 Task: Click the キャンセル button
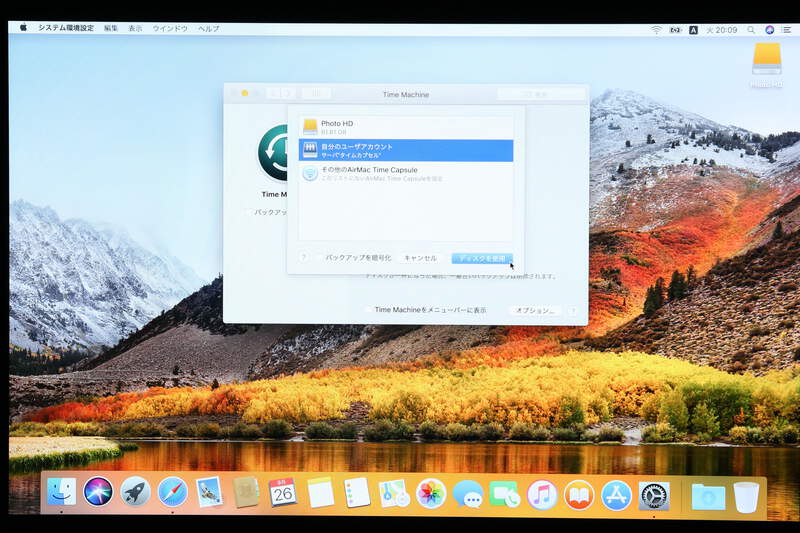coord(420,258)
